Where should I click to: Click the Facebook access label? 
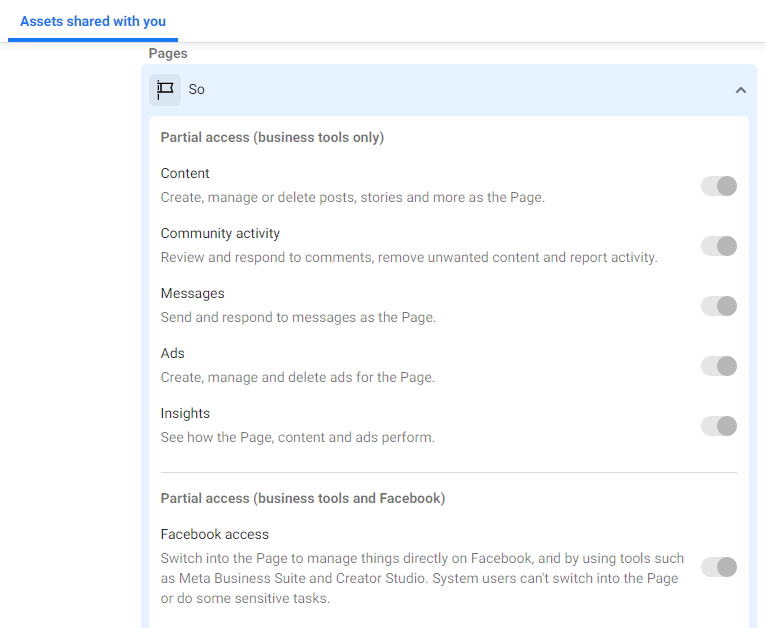pyautogui.click(x=215, y=534)
